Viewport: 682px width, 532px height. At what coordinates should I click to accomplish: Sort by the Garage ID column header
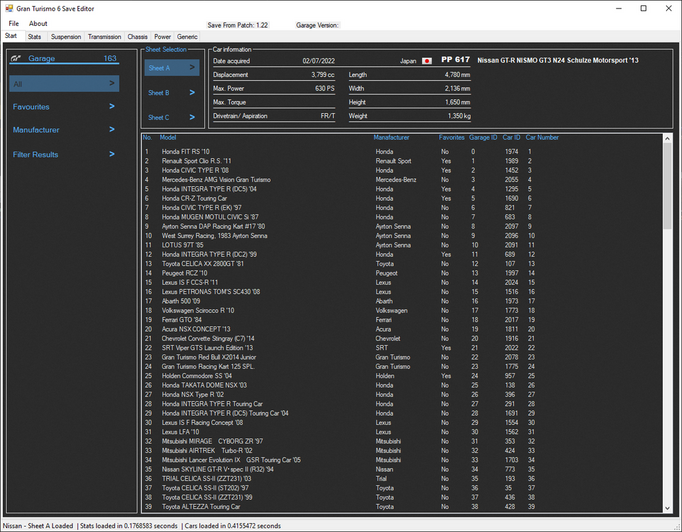(x=483, y=137)
